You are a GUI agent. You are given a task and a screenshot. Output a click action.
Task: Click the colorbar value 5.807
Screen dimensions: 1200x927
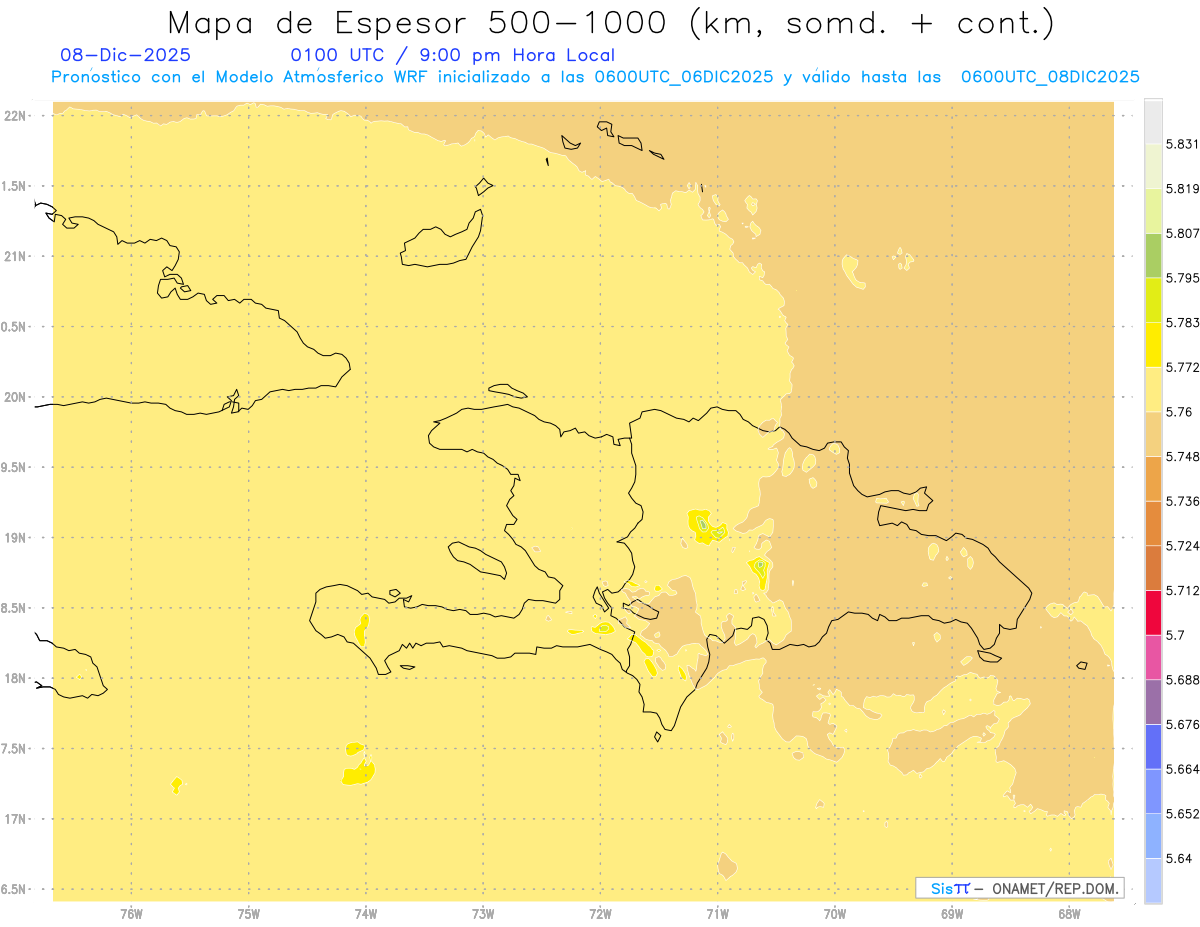tap(1182, 233)
